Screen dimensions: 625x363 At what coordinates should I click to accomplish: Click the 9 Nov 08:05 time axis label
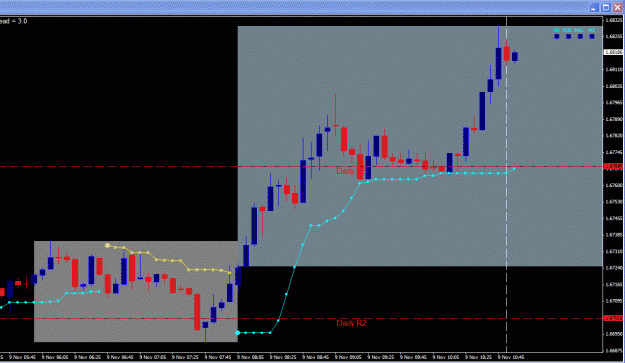tap(251, 357)
